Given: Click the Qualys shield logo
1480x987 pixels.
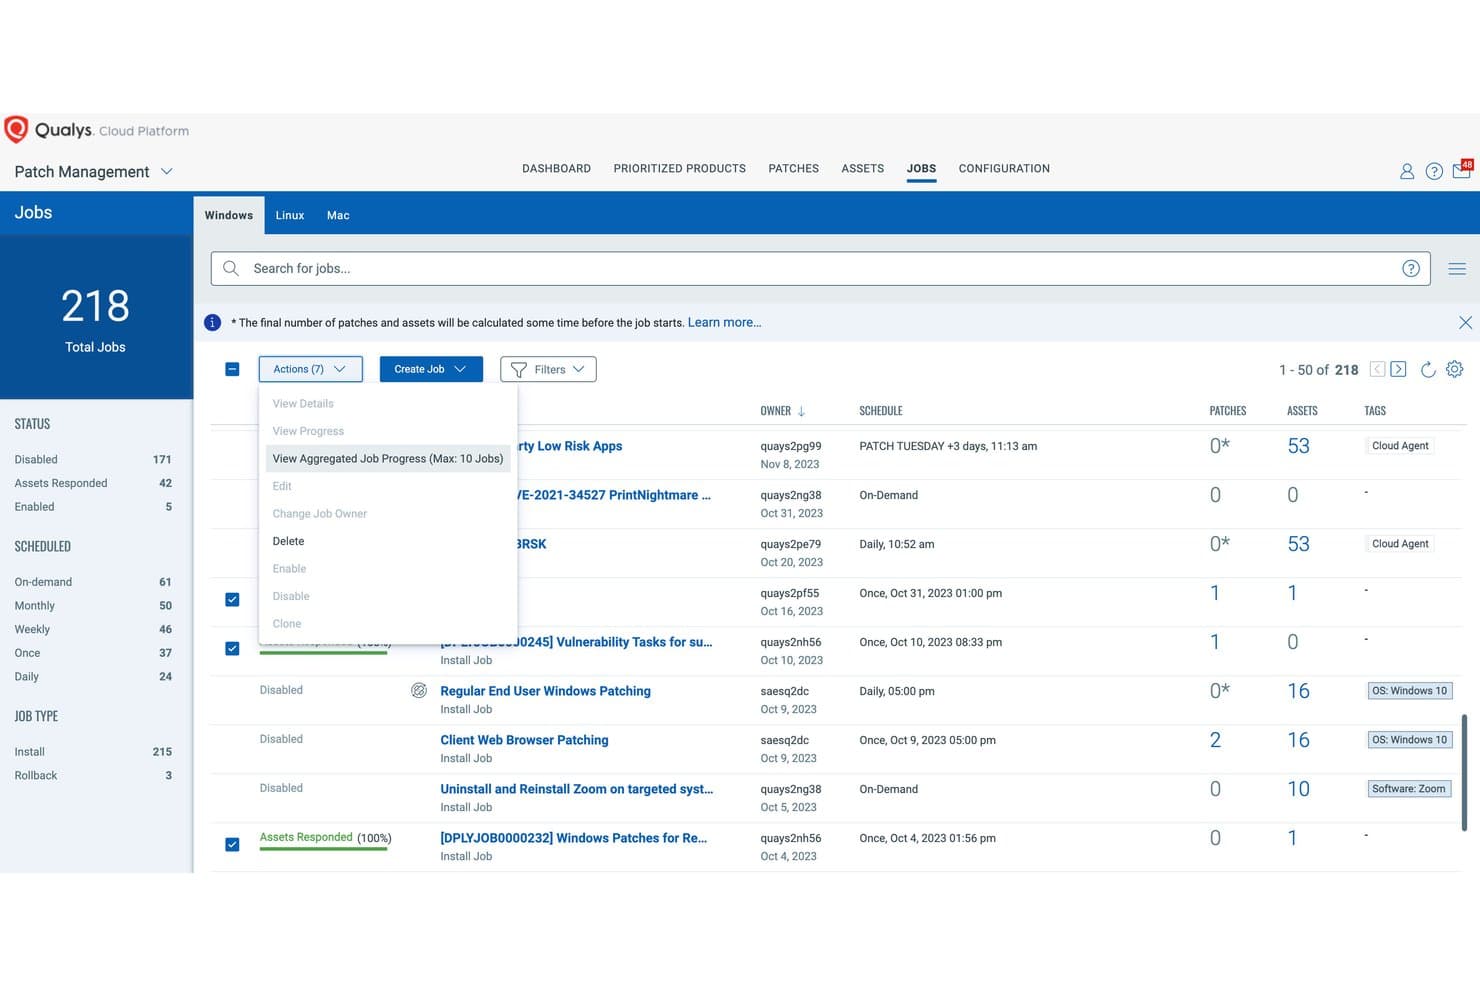Looking at the screenshot, I should 16,129.
